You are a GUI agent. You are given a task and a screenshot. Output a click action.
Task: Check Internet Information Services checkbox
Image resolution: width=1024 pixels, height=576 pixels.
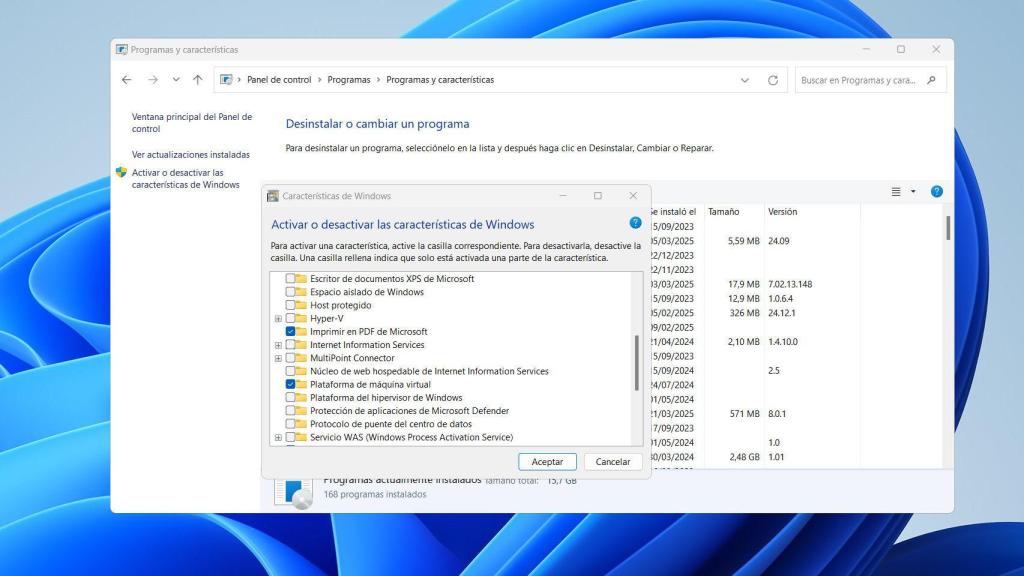point(290,345)
